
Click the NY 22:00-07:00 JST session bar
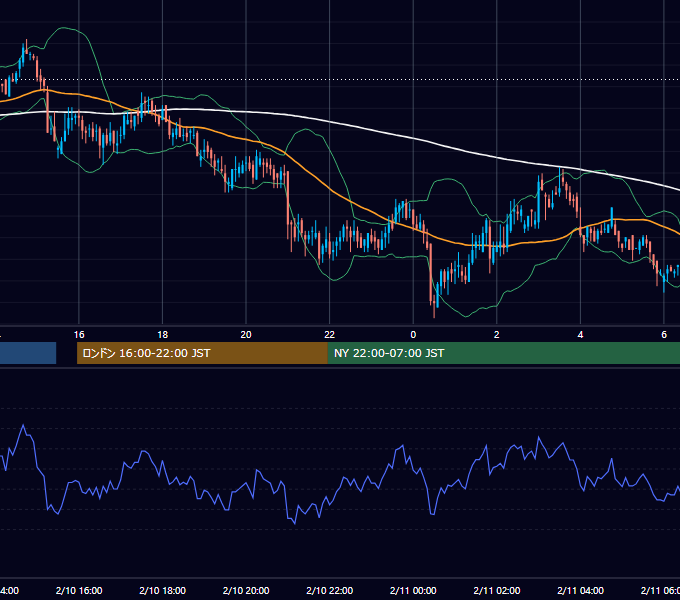504,353
